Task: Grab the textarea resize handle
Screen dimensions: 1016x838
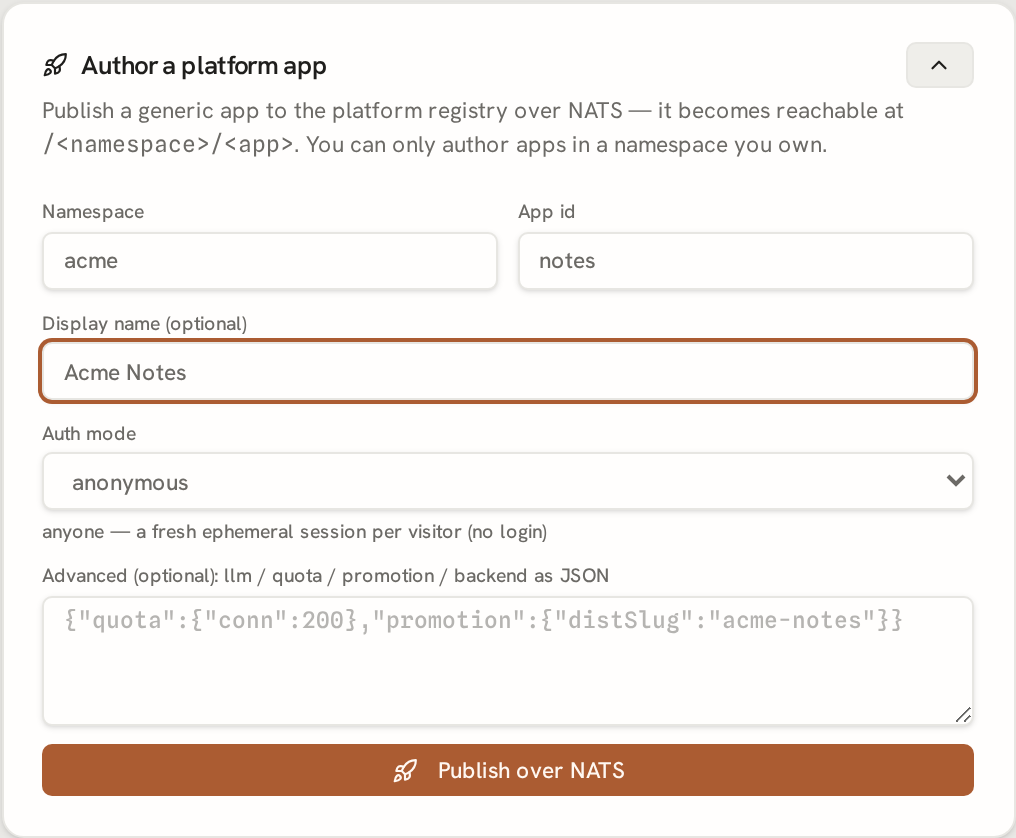Action: [x=964, y=715]
